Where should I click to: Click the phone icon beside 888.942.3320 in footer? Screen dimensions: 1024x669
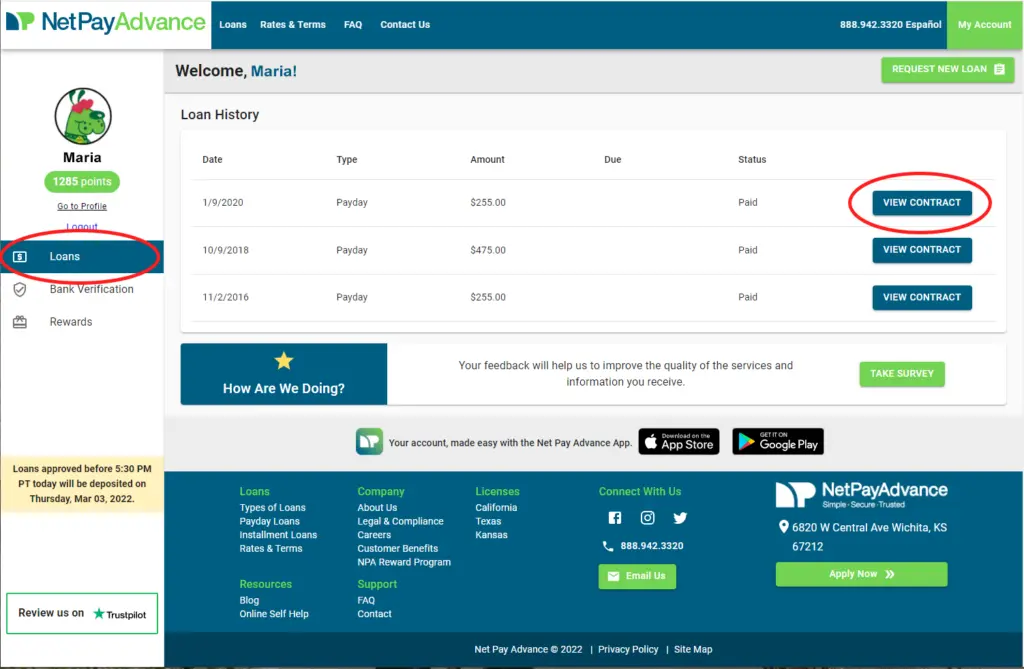[x=607, y=546]
